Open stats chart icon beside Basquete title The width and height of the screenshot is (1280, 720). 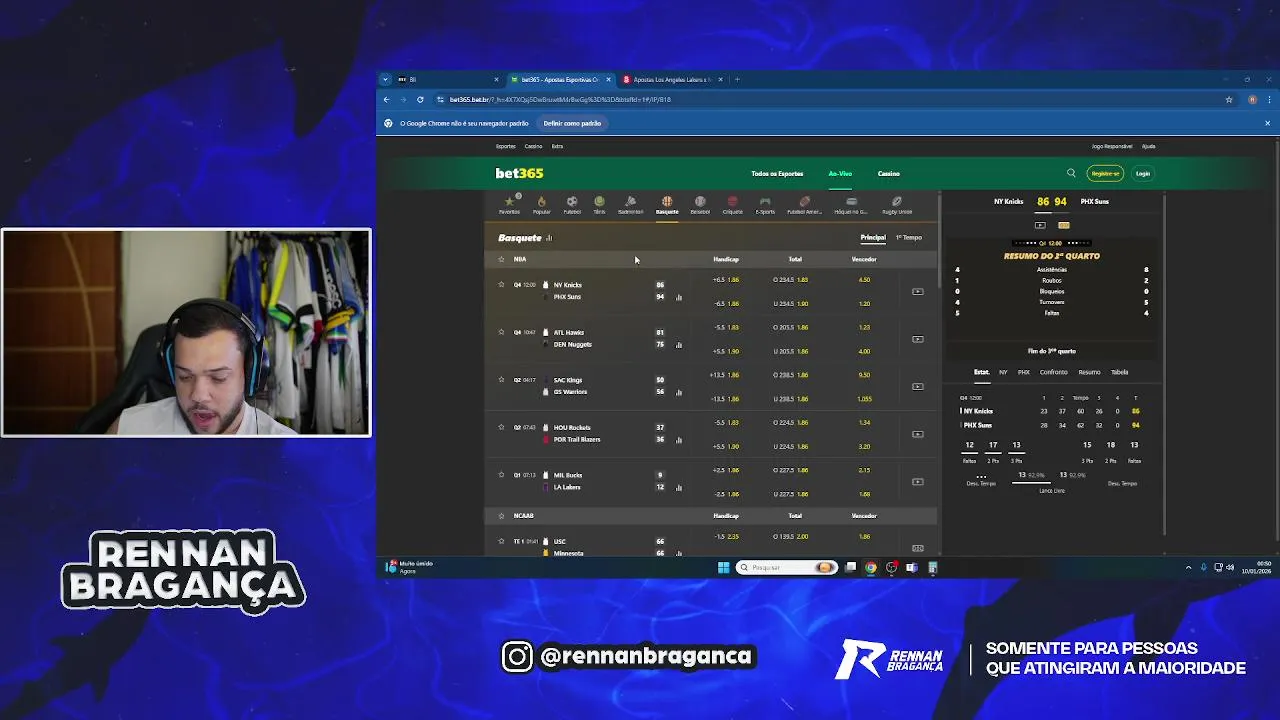click(x=549, y=238)
